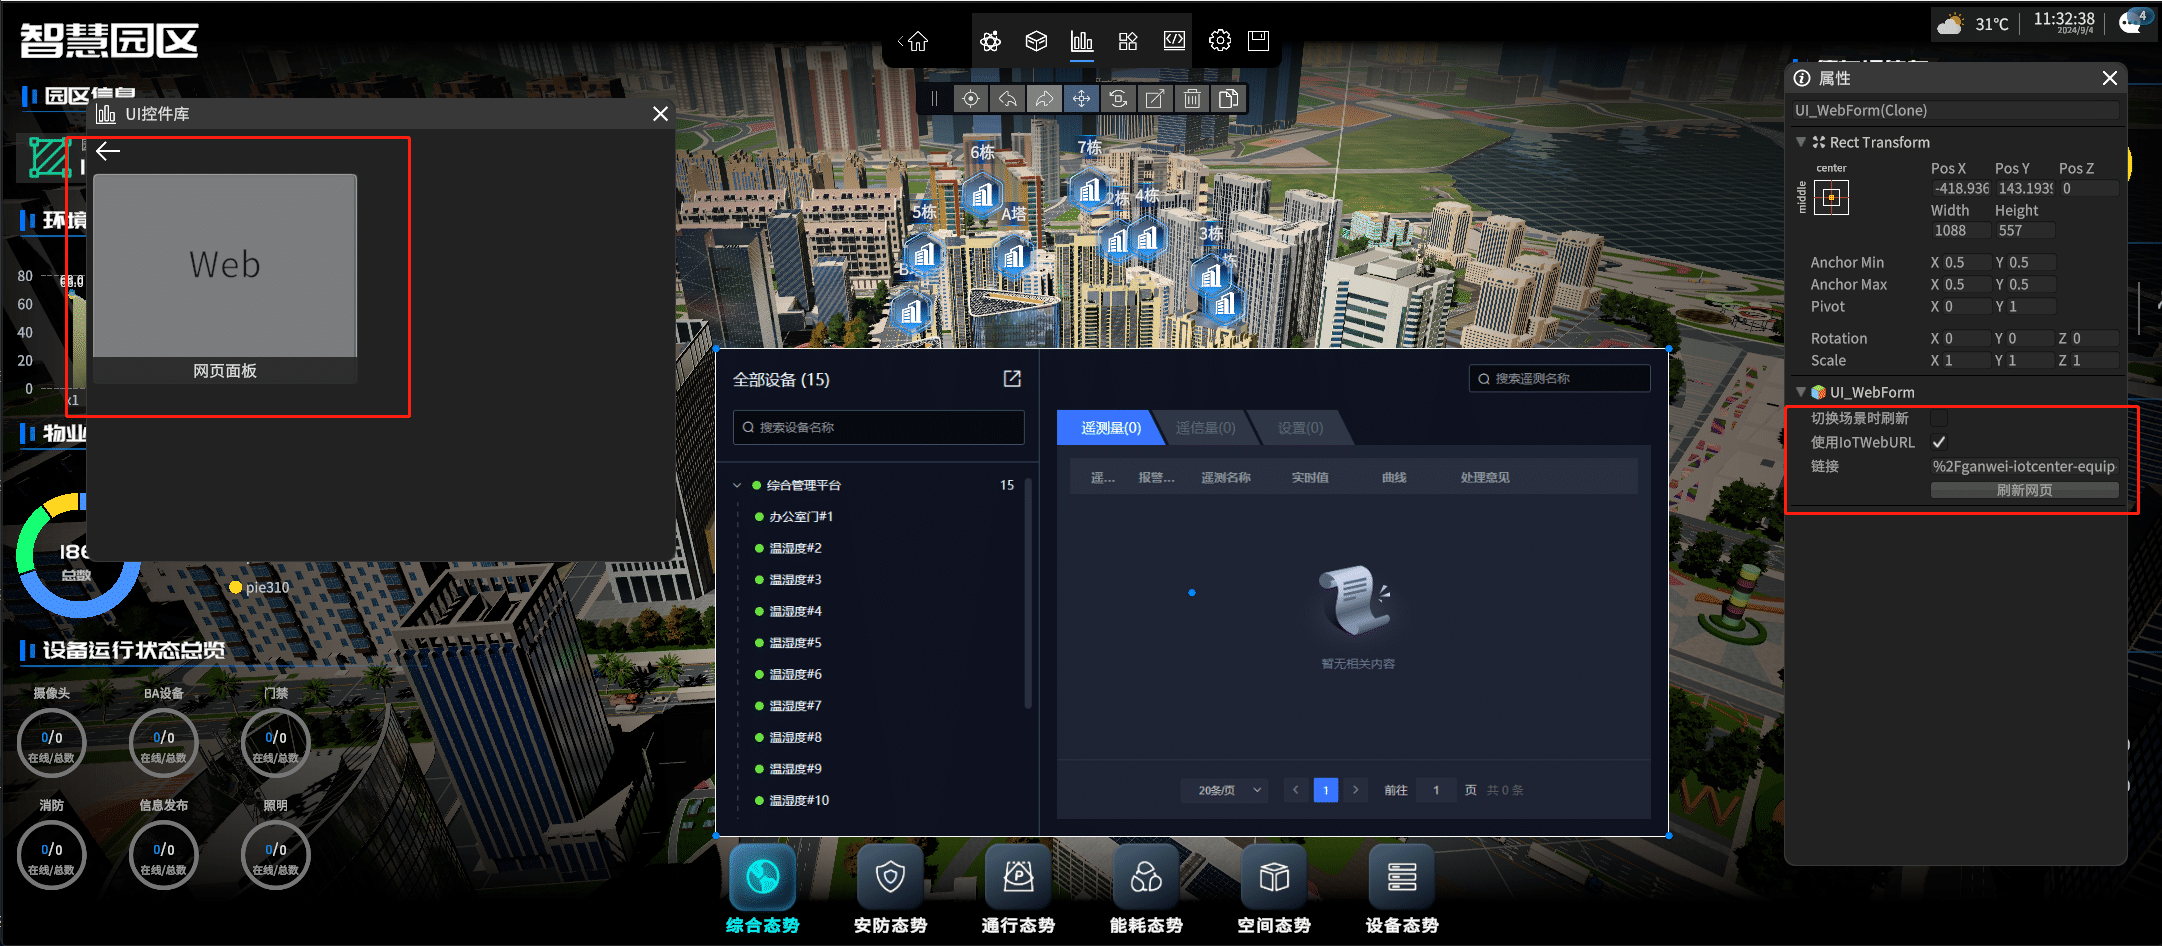Switch to the 遥信量(0) tab
Image resolution: width=2162 pixels, height=946 pixels.
[x=1205, y=428]
